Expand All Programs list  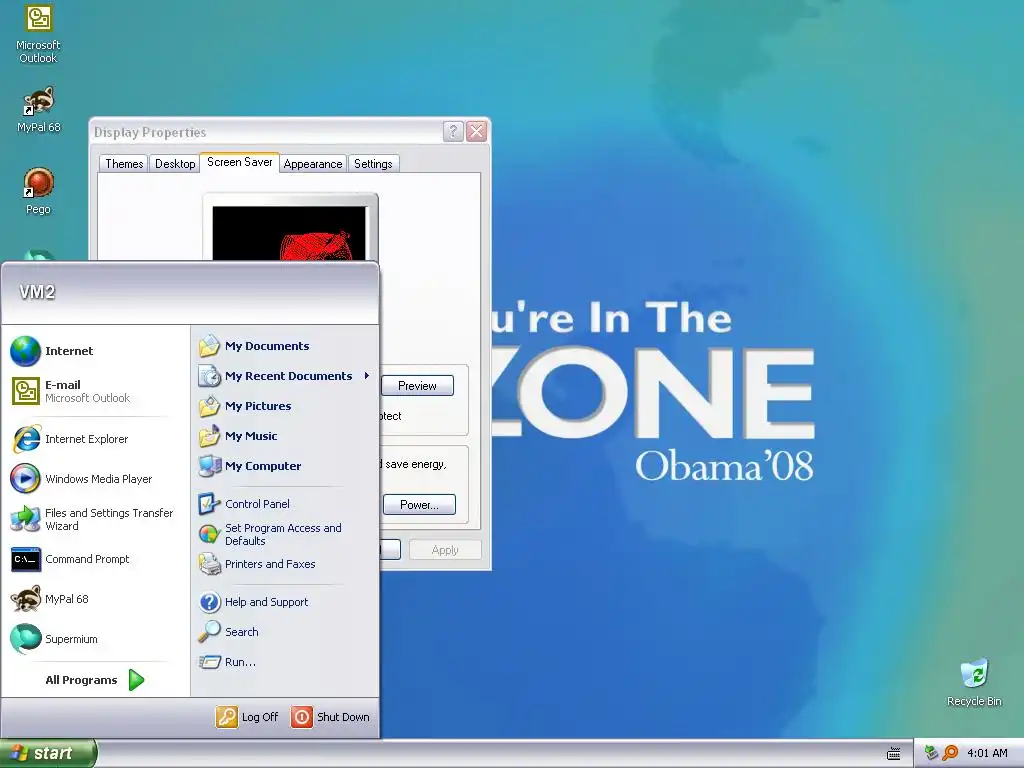click(95, 680)
